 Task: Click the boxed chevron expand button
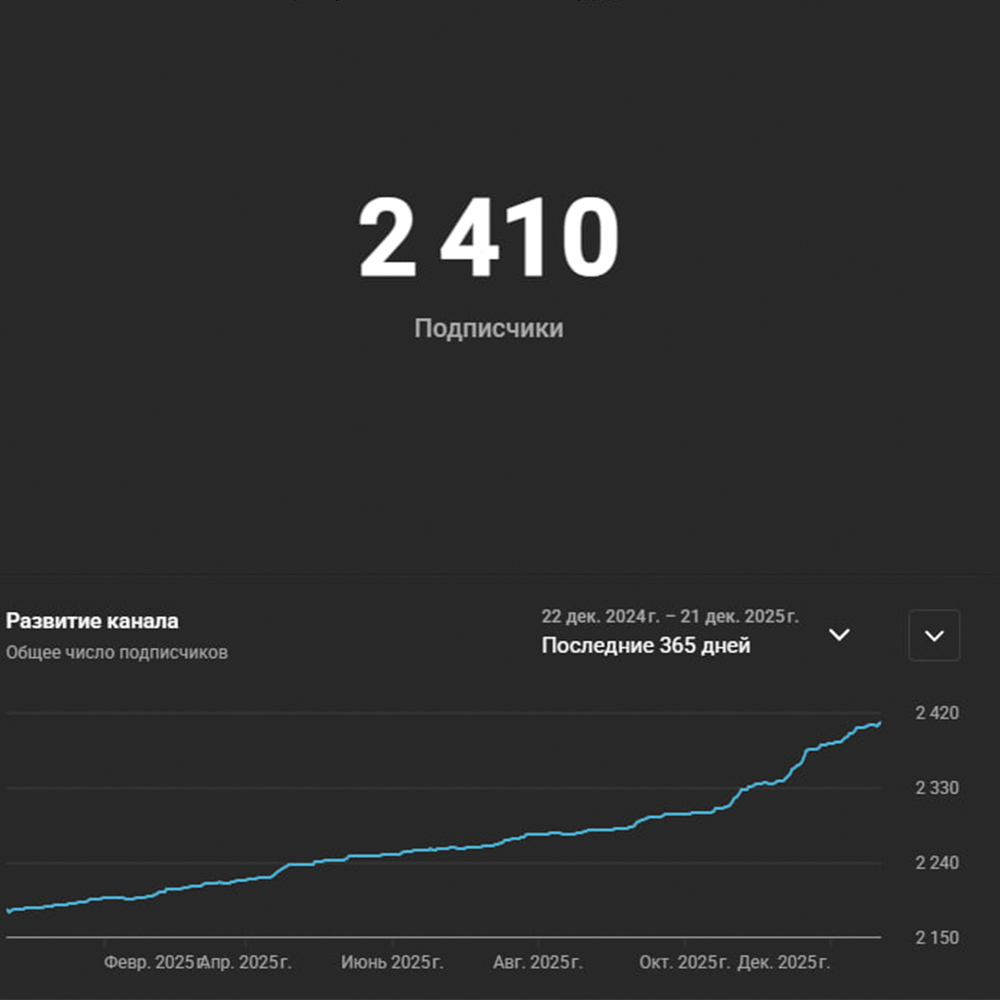(934, 636)
